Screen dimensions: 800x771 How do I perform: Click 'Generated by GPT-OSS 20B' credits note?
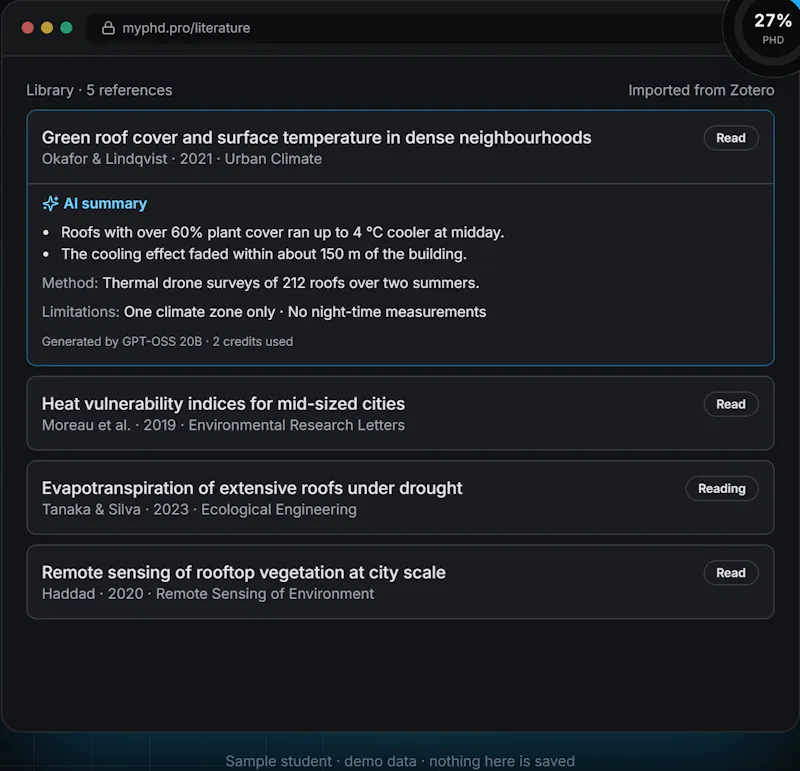click(167, 341)
